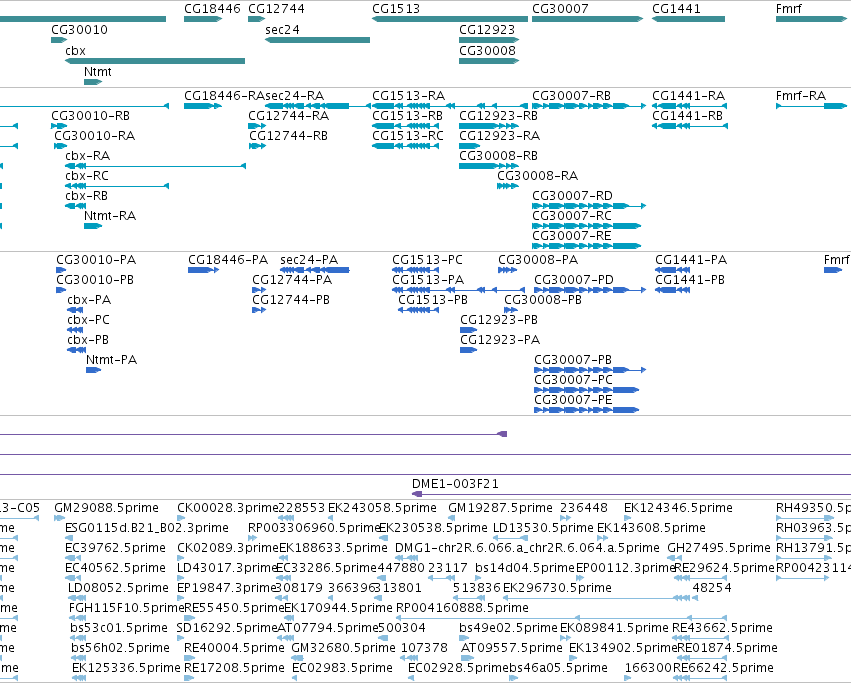851x683 pixels.
Task: Select the CG1441 gene label
Action: click(x=676, y=9)
